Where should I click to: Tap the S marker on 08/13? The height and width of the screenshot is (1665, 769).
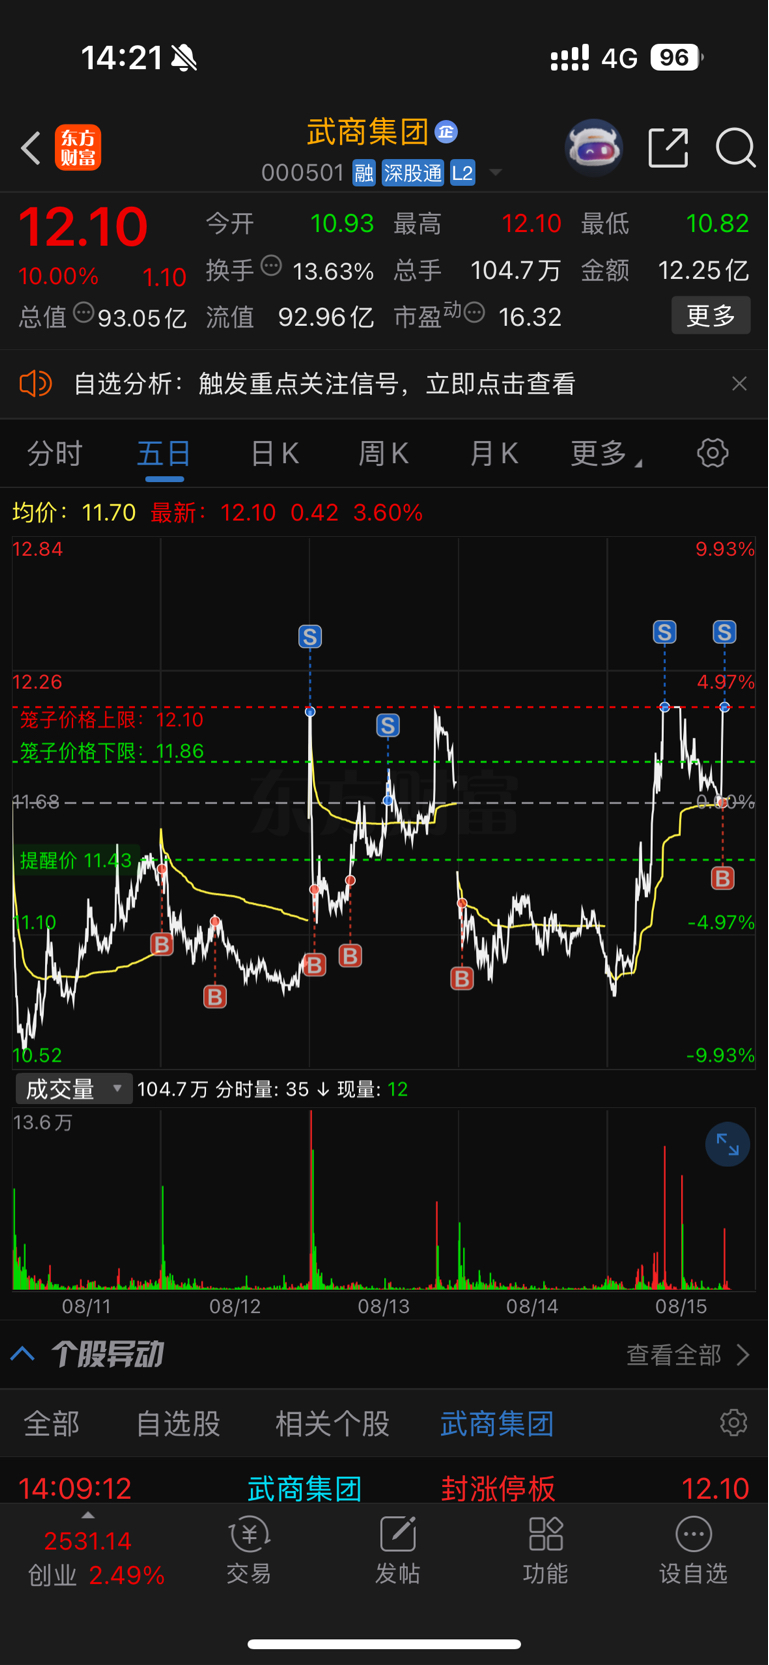(388, 725)
